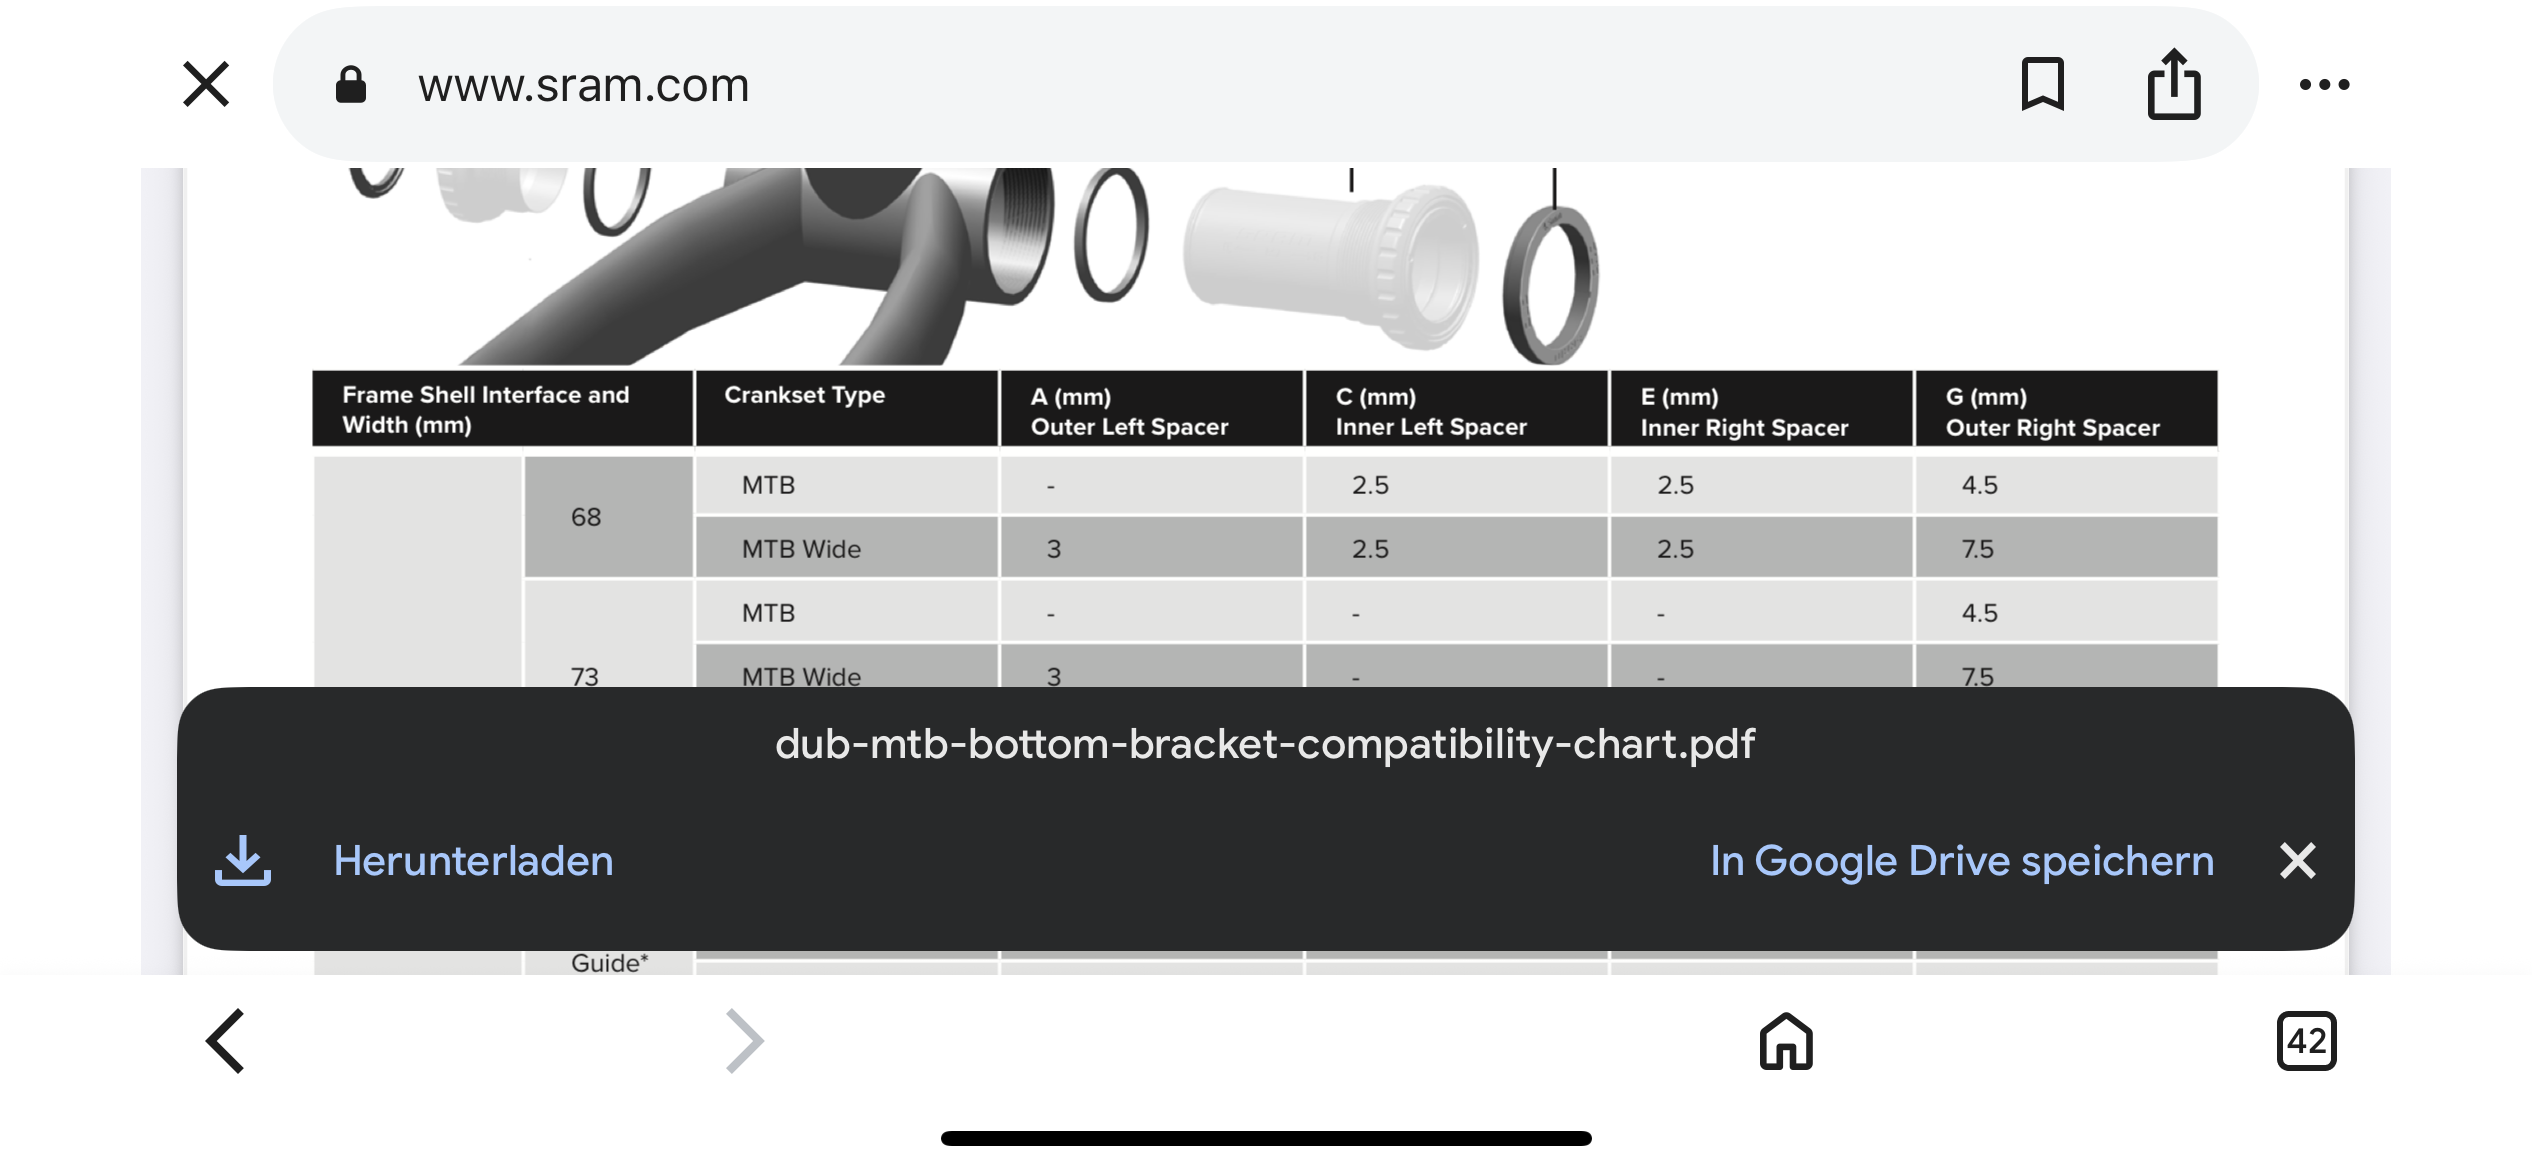This screenshot has height=1170, width=2532.
Task: Open the tab switcher showing 42 tabs
Action: click(x=2306, y=1041)
